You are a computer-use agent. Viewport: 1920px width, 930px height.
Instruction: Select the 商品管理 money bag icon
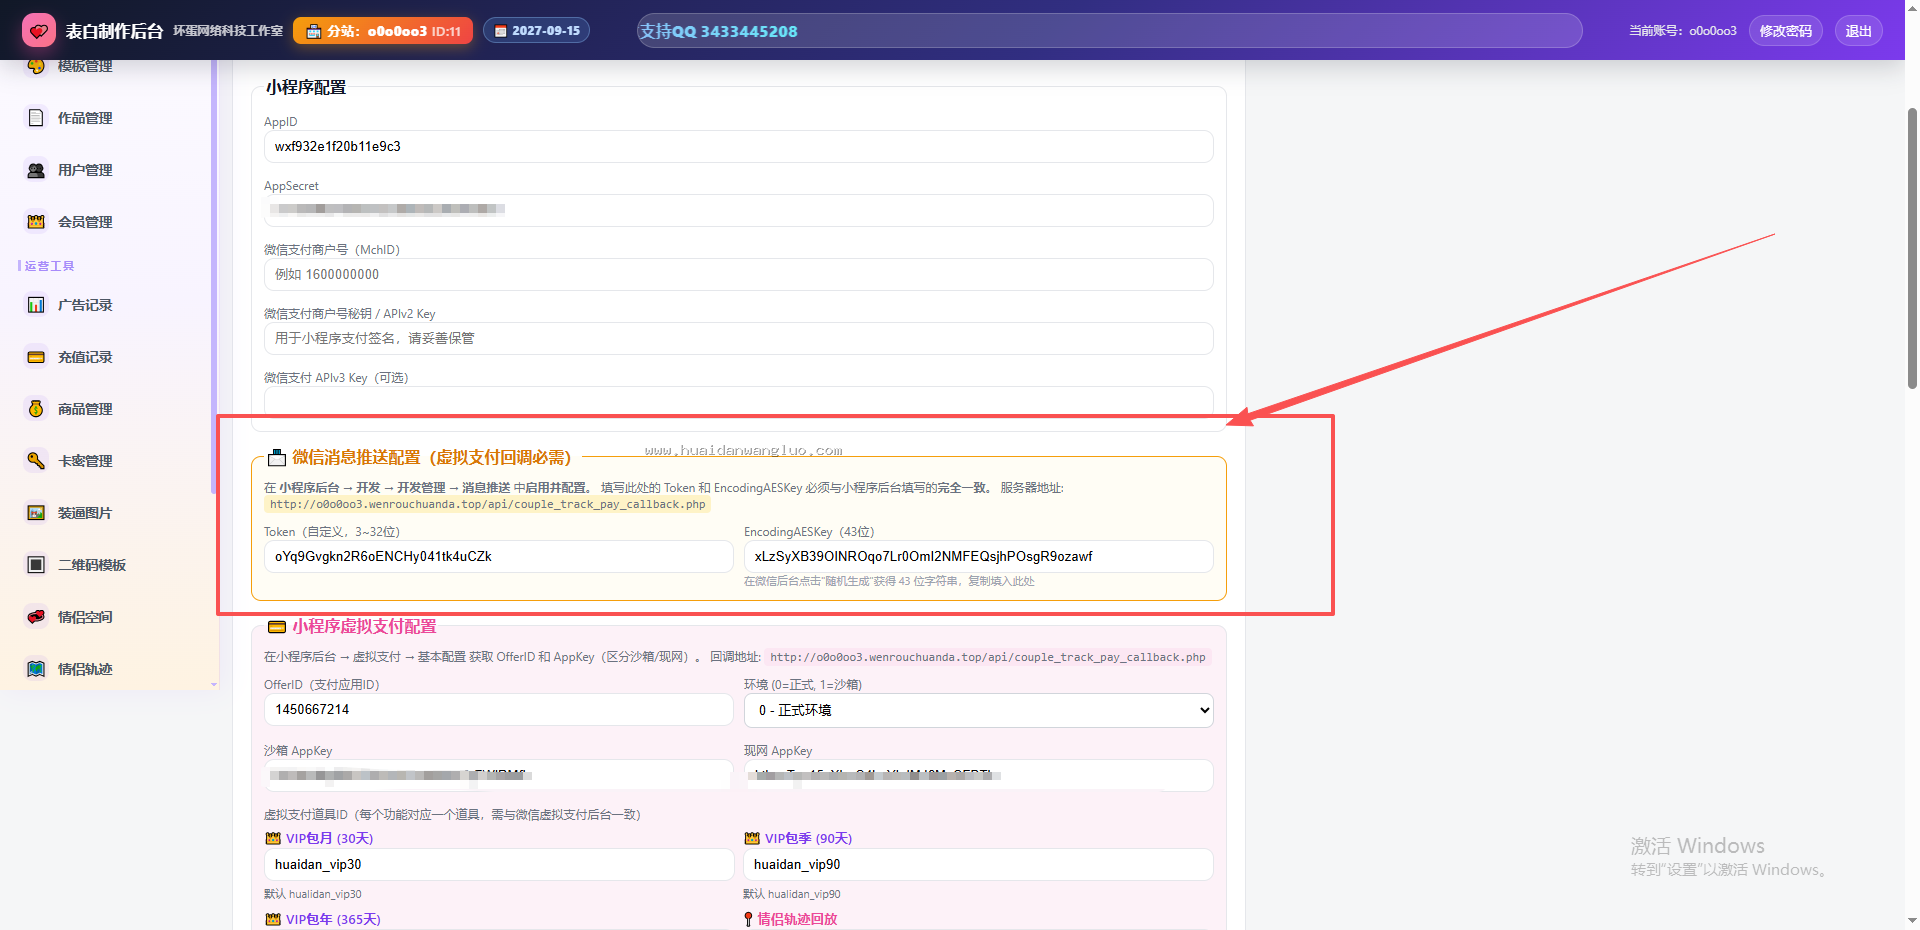tap(36, 409)
